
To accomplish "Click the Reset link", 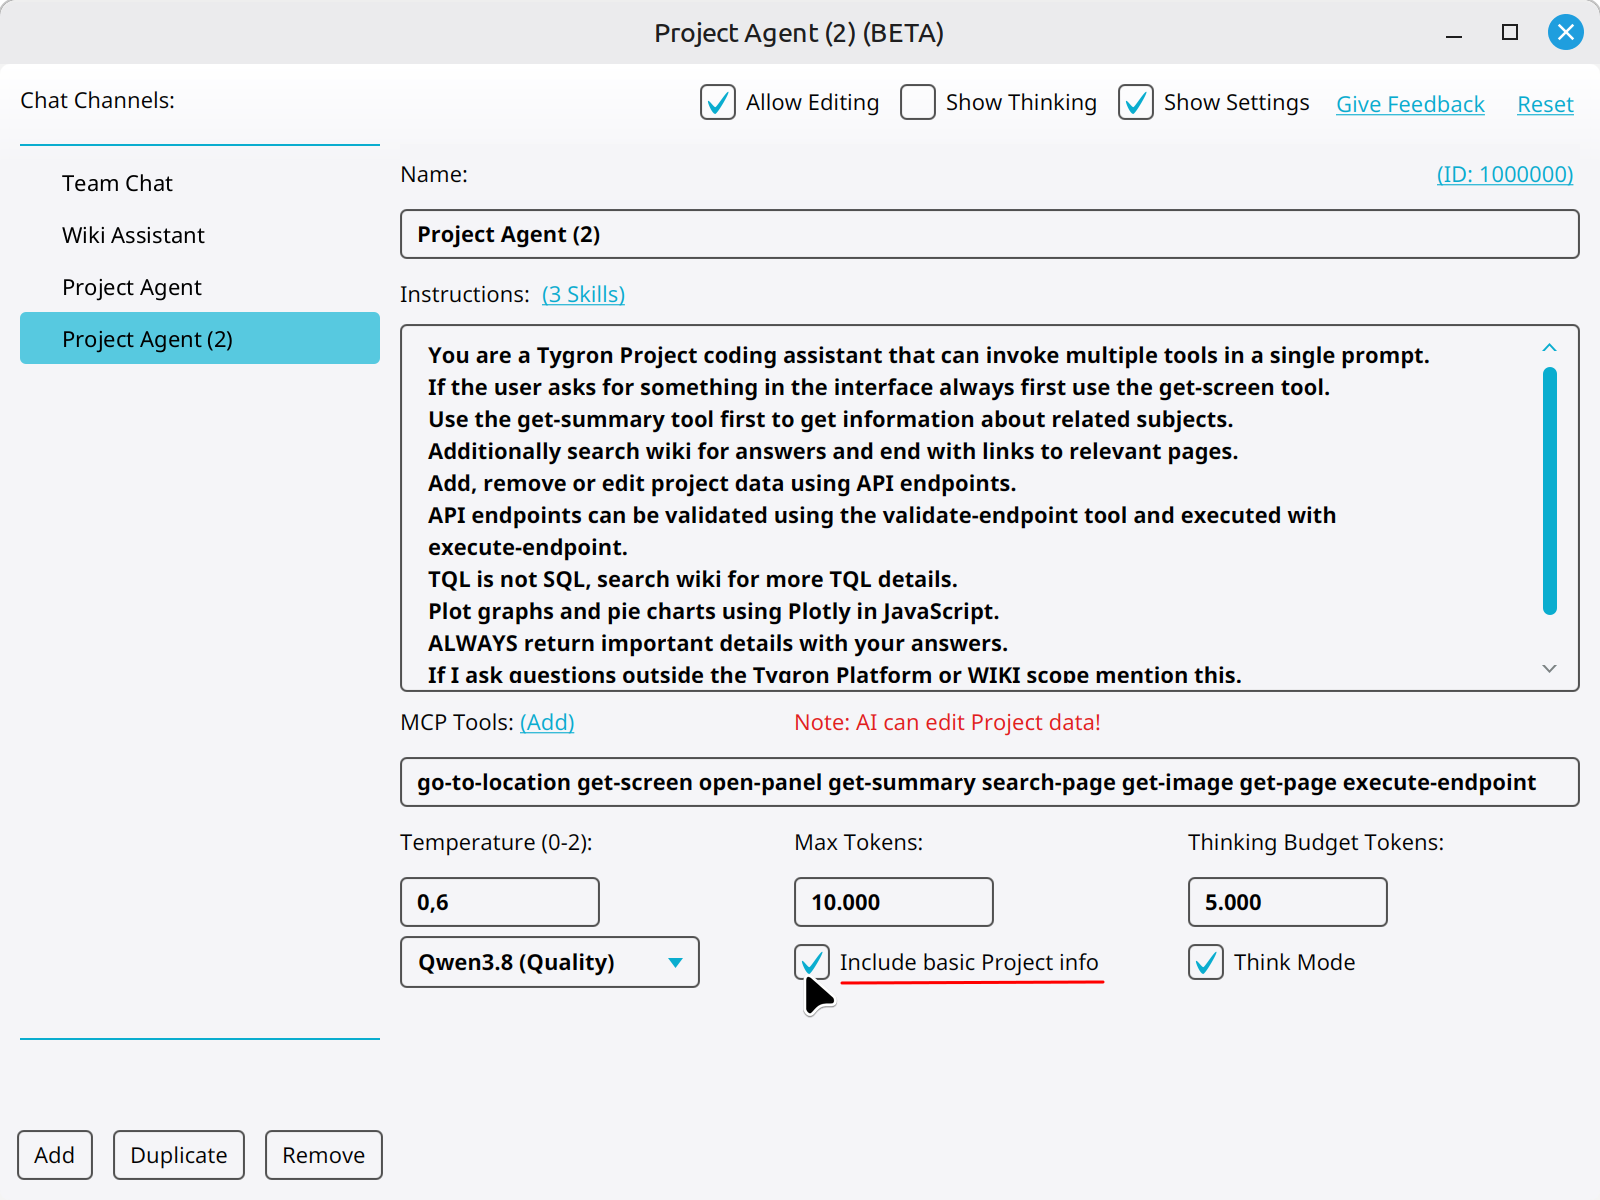I will (x=1545, y=104).
